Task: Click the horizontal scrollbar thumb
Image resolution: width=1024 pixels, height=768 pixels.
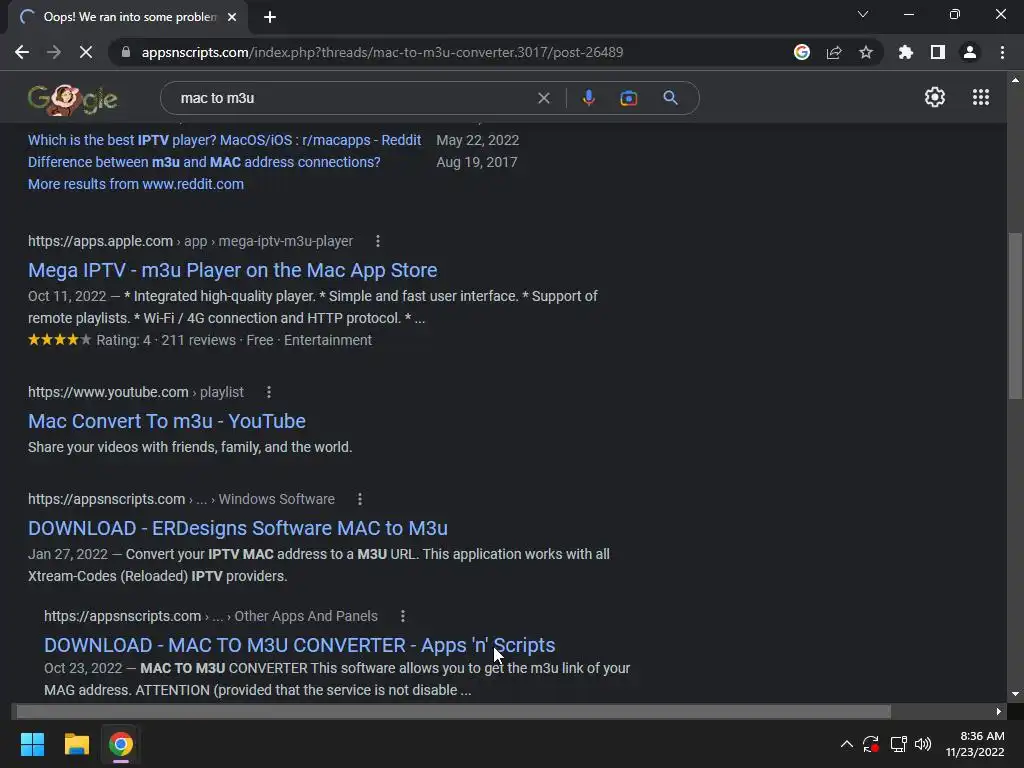Action: coord(453,711)
